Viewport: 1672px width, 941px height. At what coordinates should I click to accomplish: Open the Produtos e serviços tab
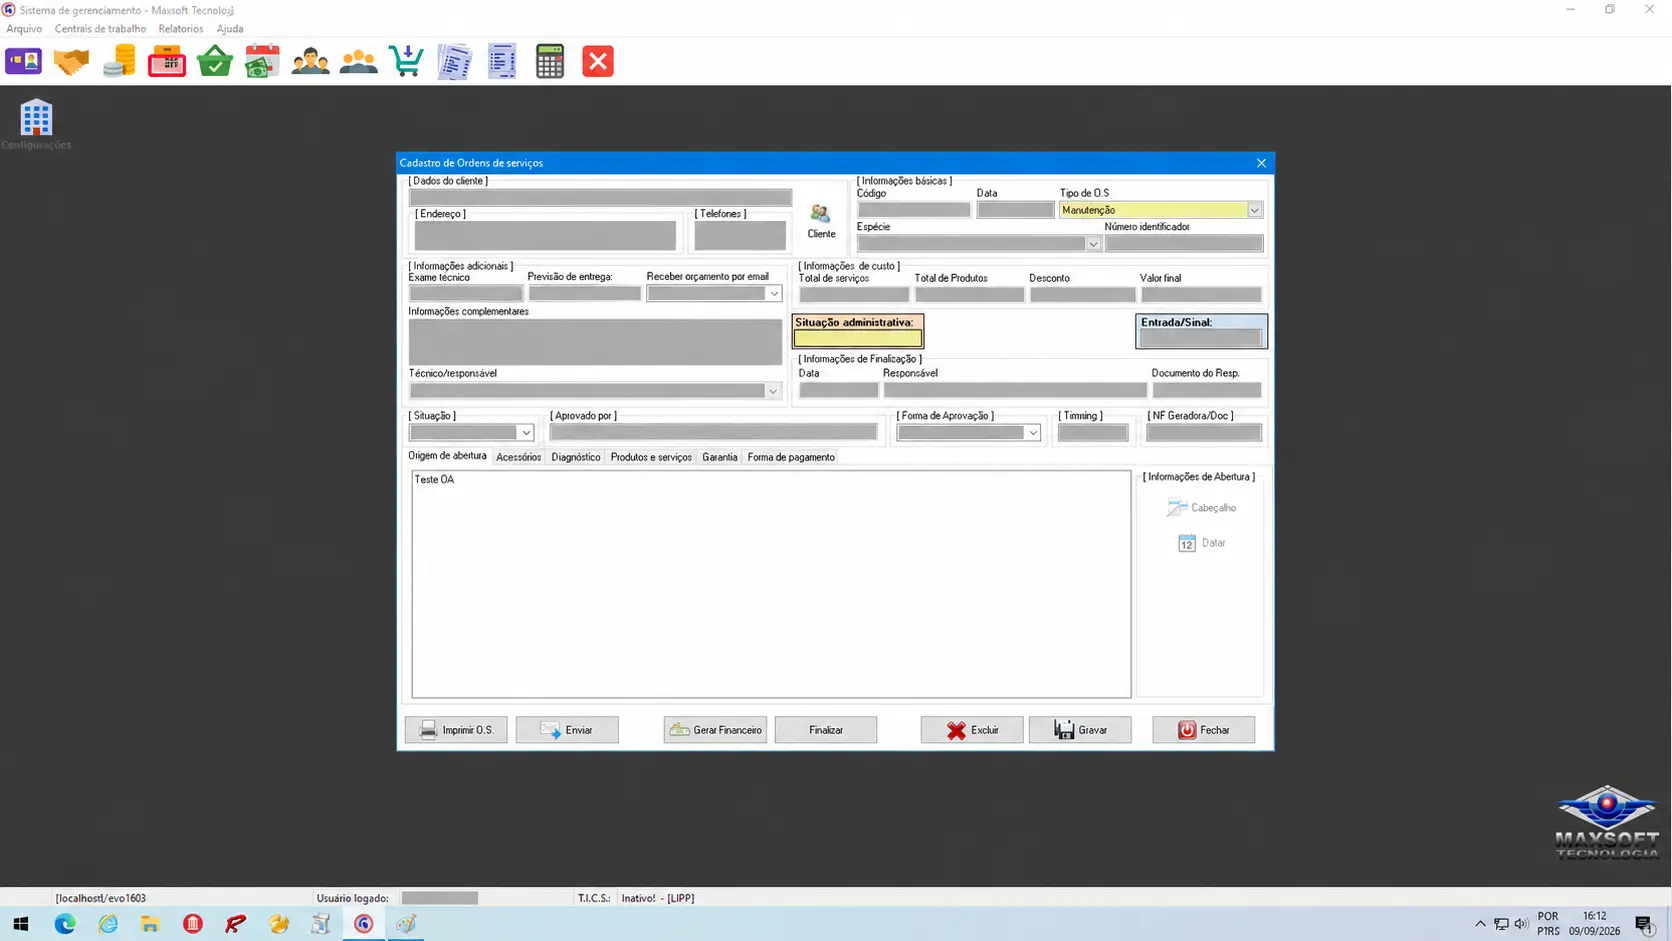pos(651,457)
